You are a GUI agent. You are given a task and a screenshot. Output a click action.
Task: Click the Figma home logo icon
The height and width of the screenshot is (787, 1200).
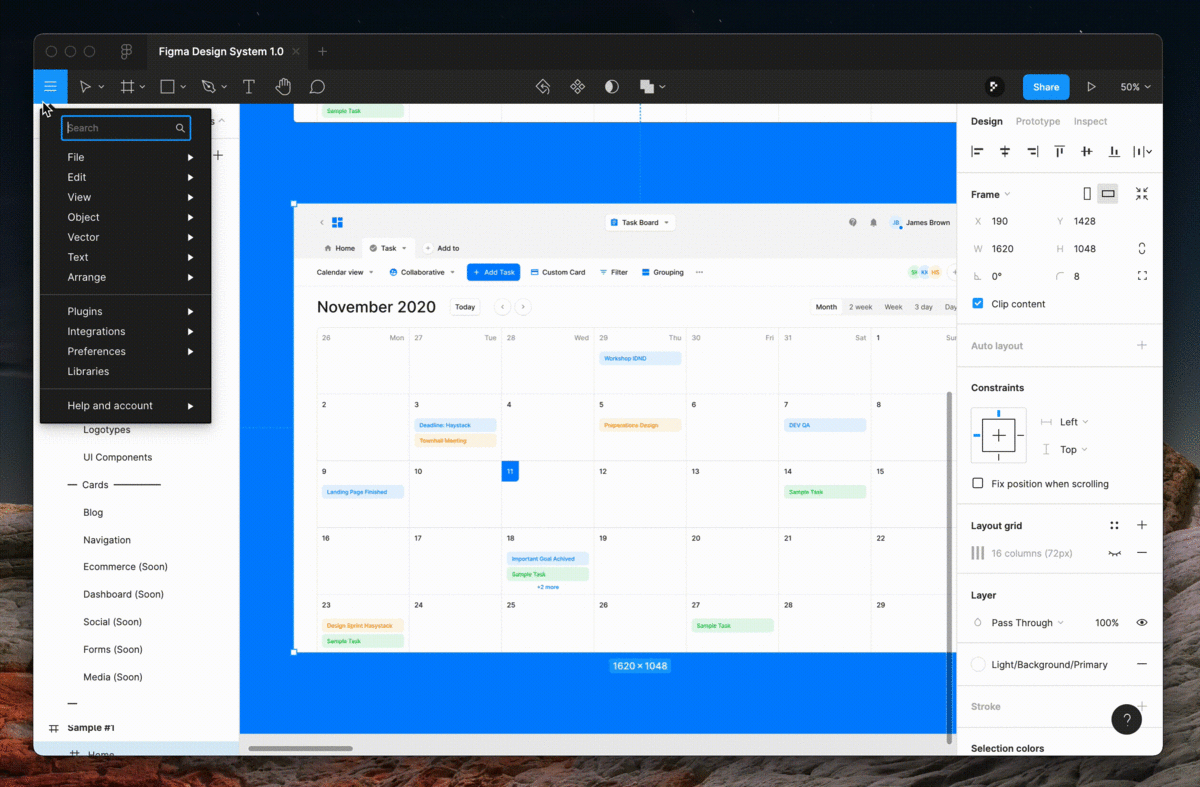126,52
